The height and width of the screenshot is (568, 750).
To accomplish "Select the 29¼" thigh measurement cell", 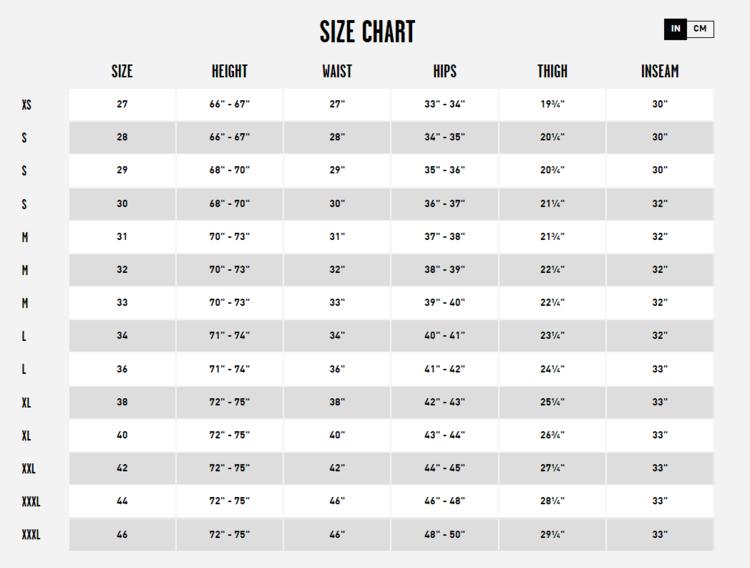I will [552, 535].
